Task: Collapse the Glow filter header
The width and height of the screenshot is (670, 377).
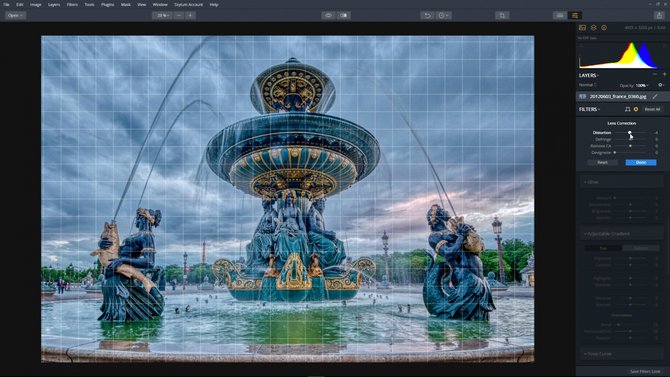Action: point(621,182)
